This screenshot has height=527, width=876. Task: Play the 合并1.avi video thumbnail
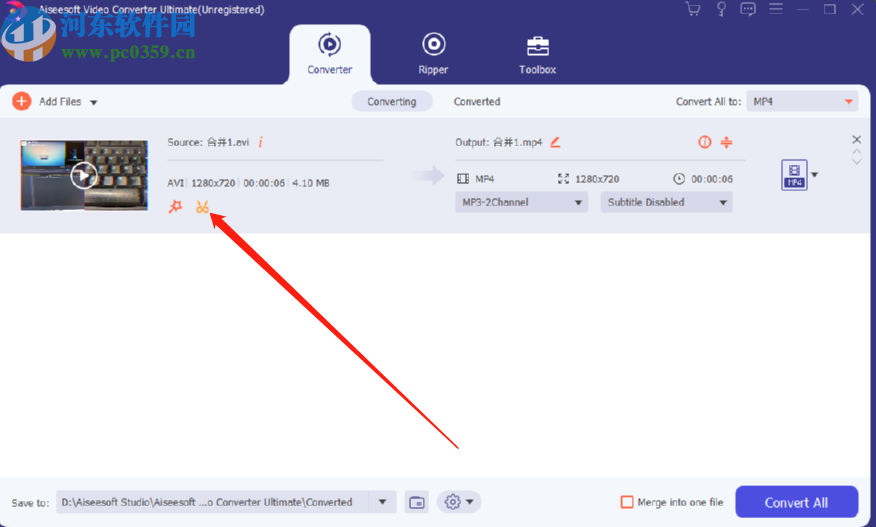[x=84, y=175]
